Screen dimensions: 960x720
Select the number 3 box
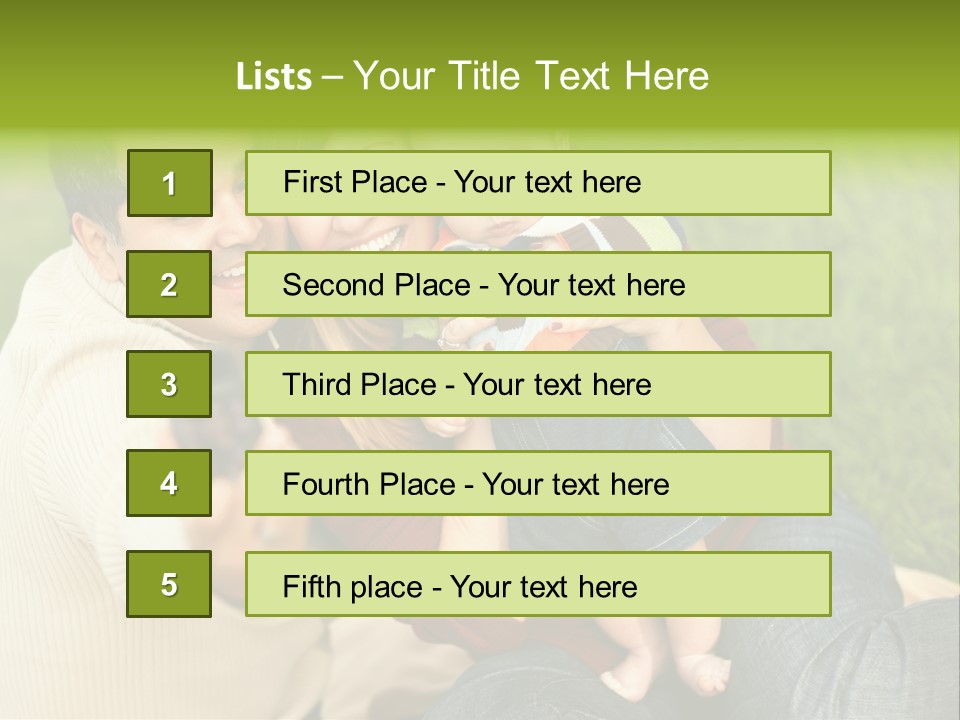pos(169,384)
